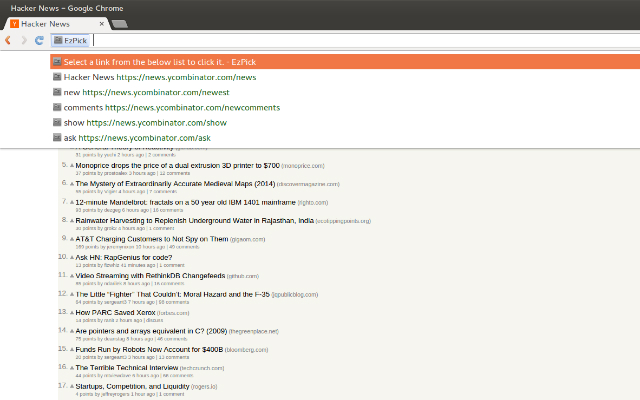Click the thegreenplace.net domain link
This screenshot has width=640, height=400.
(253, 331)
